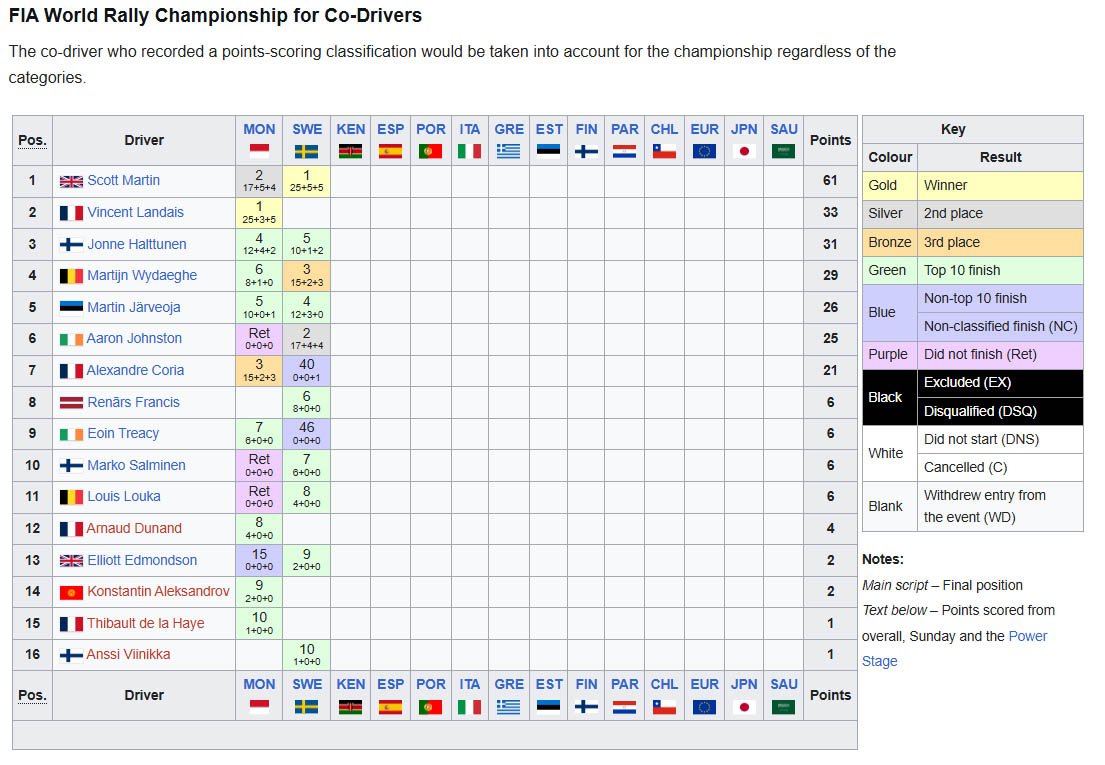Image resolution: width=1105 pixels, height=765 pixels.
Task: Open Scott Martin's page
Action: tap(123, 180)
